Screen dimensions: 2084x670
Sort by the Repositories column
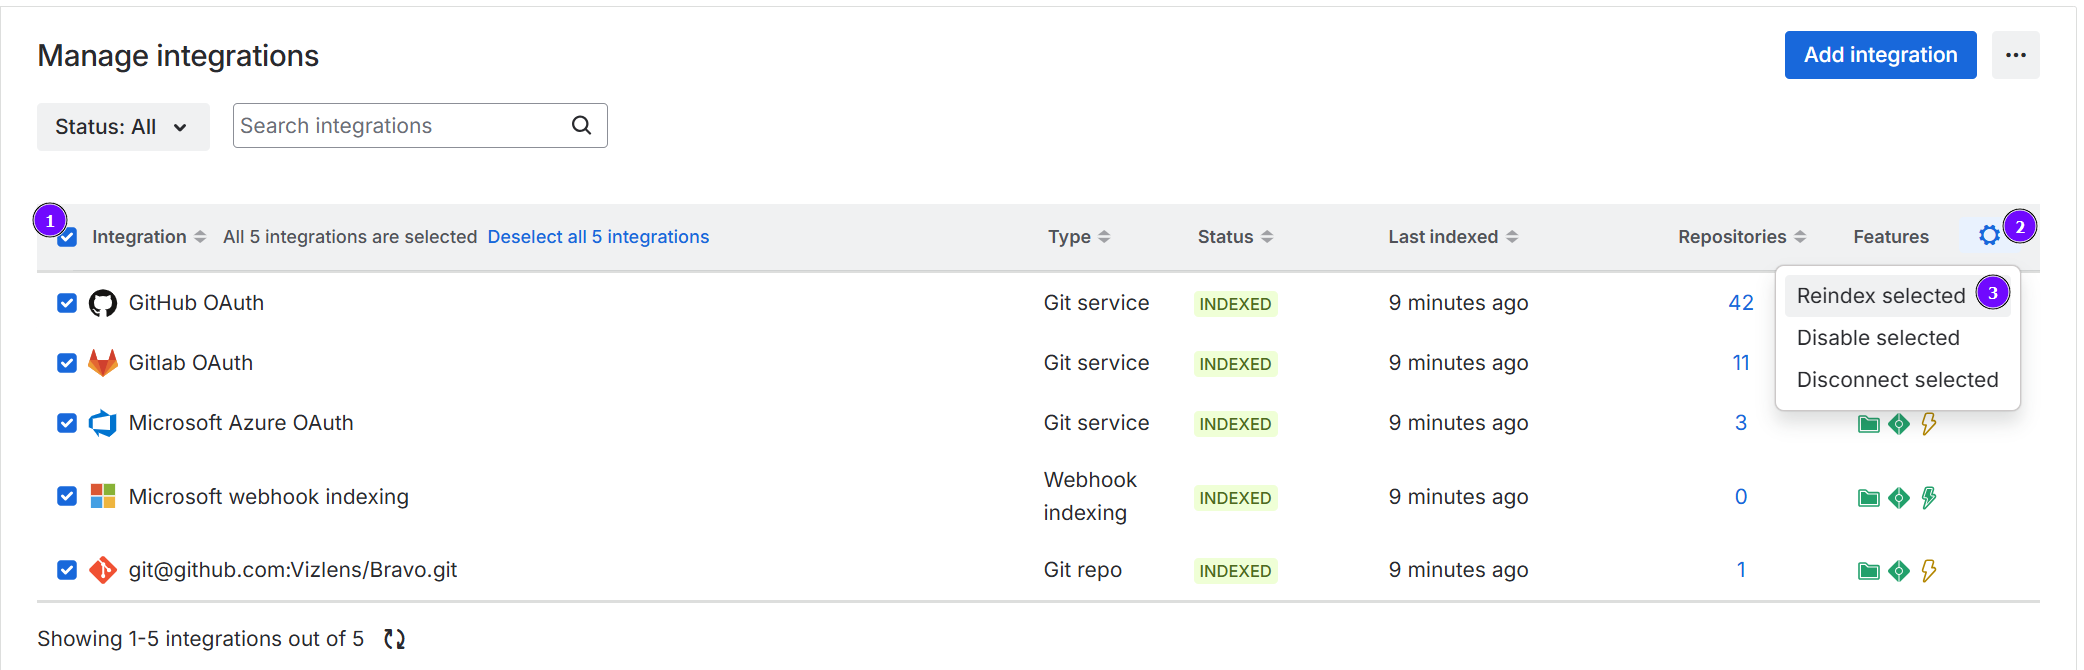point(1741,237)
